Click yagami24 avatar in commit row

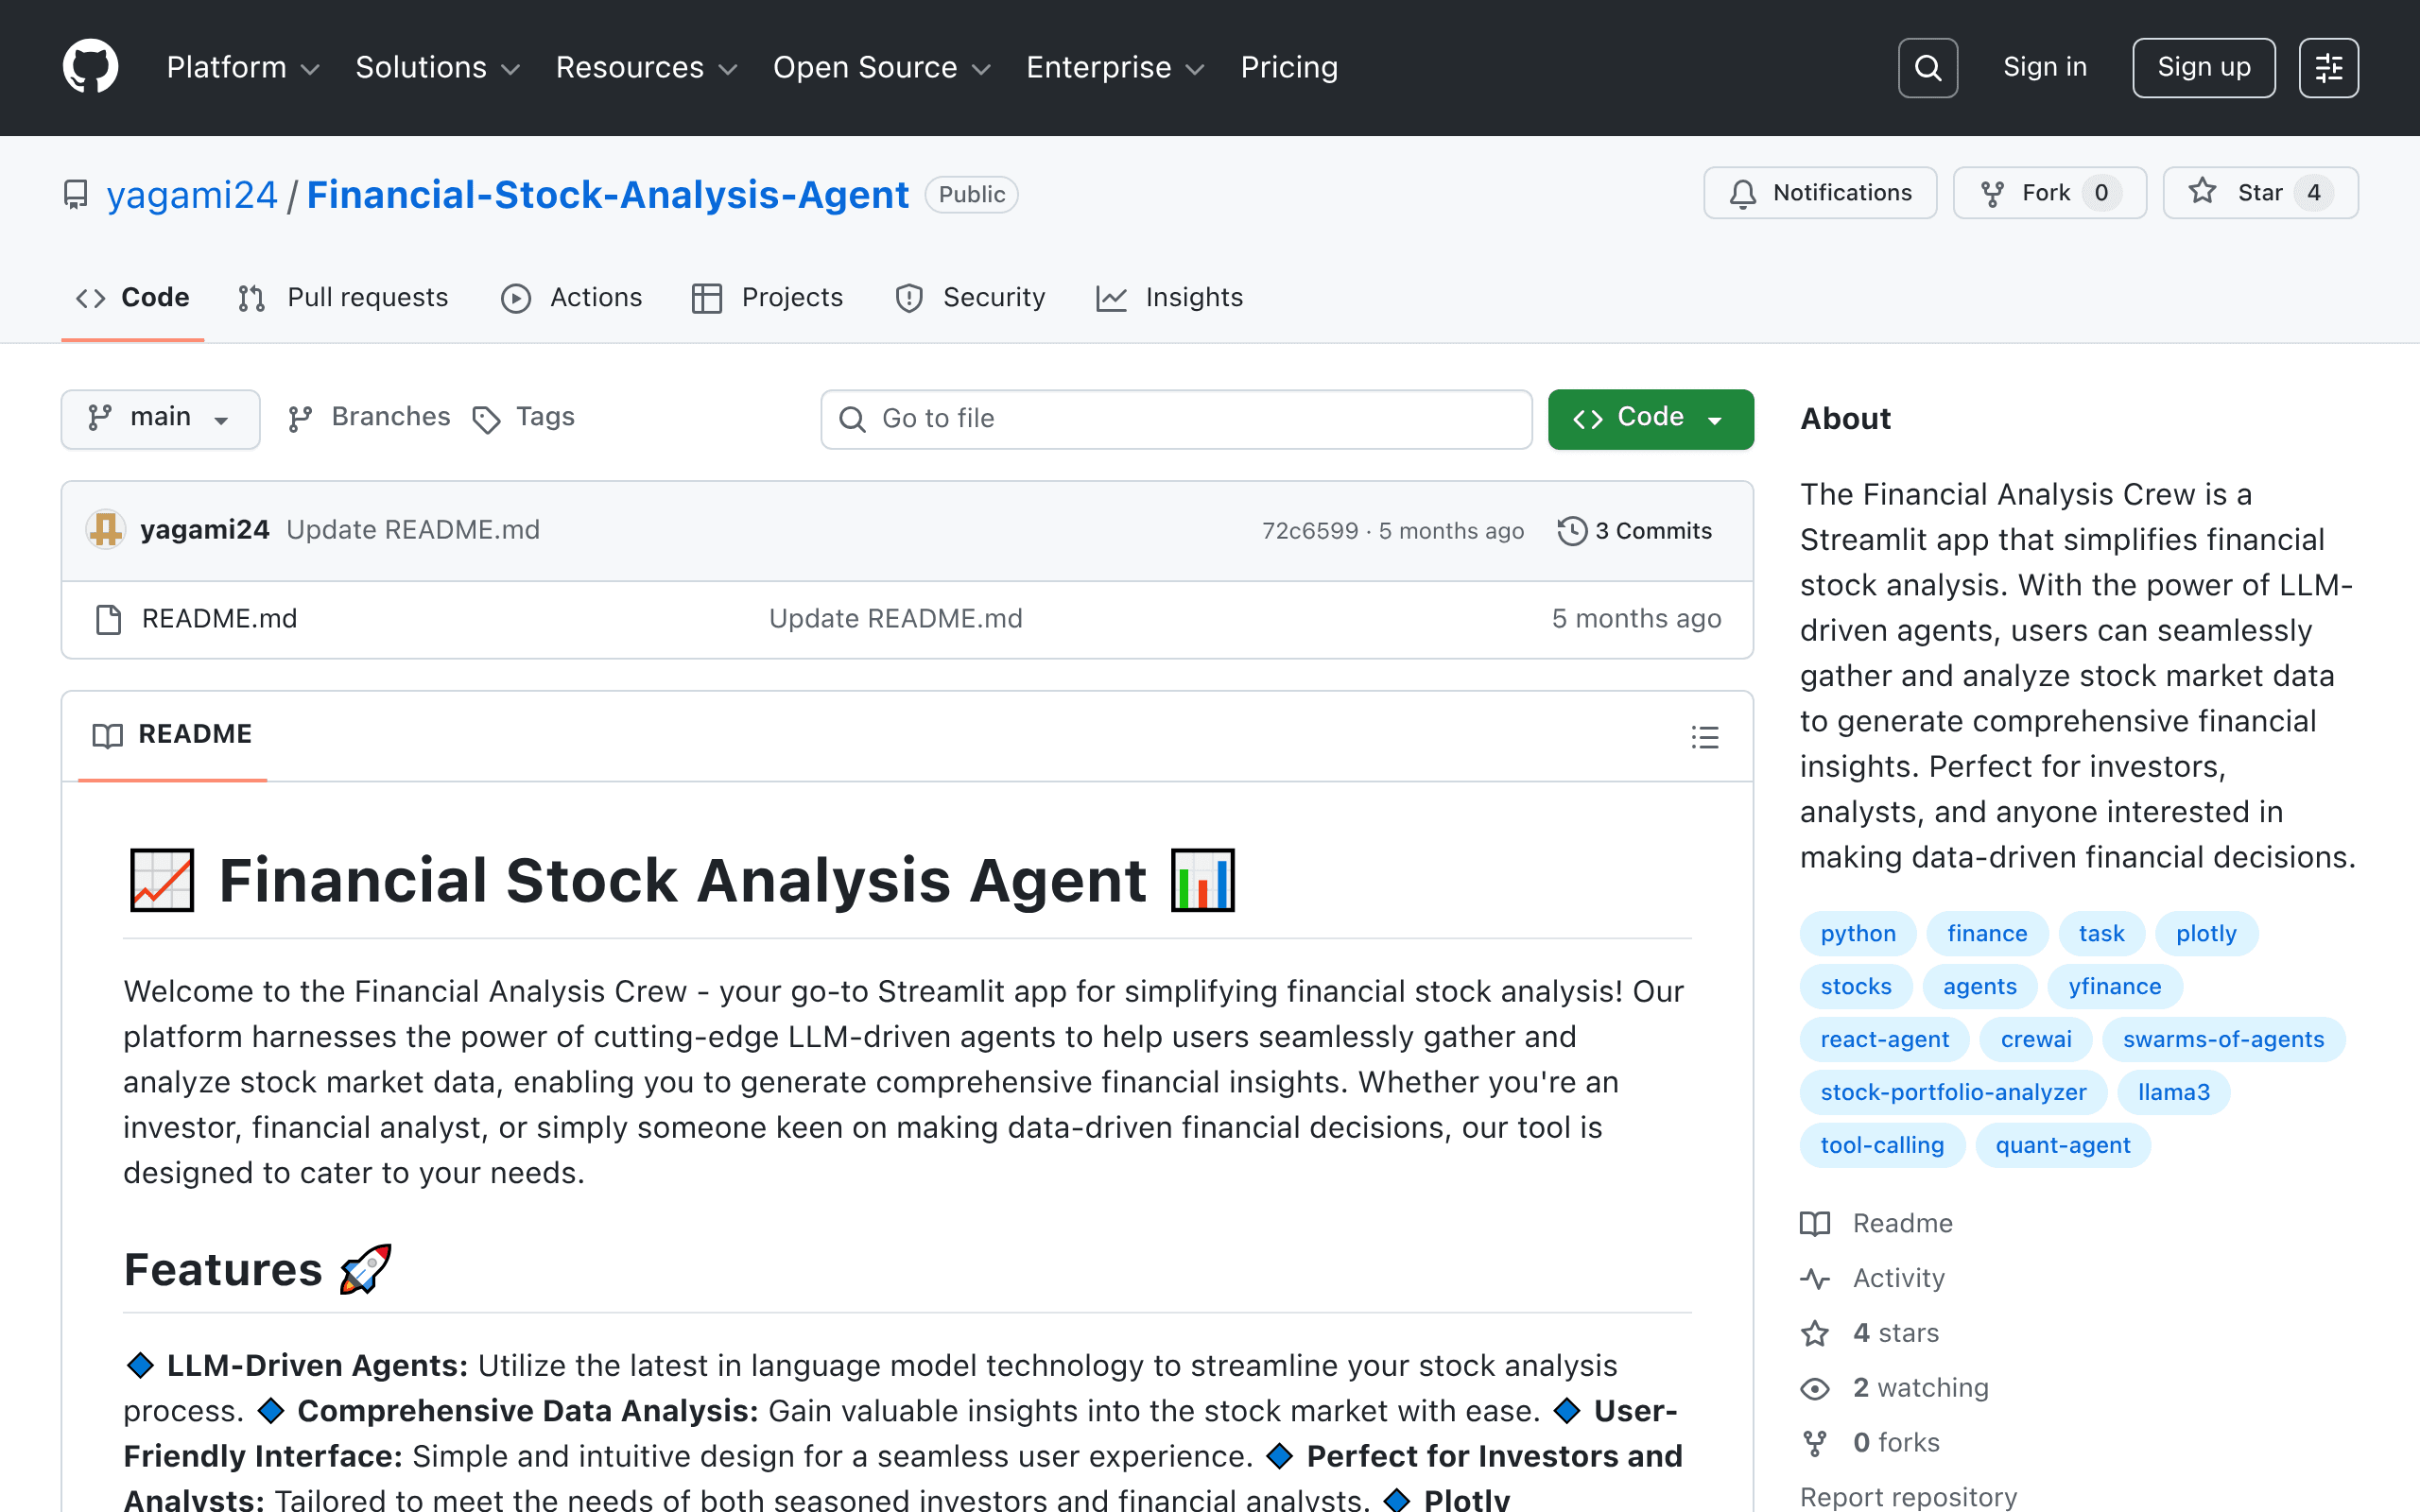coord(105,529)
